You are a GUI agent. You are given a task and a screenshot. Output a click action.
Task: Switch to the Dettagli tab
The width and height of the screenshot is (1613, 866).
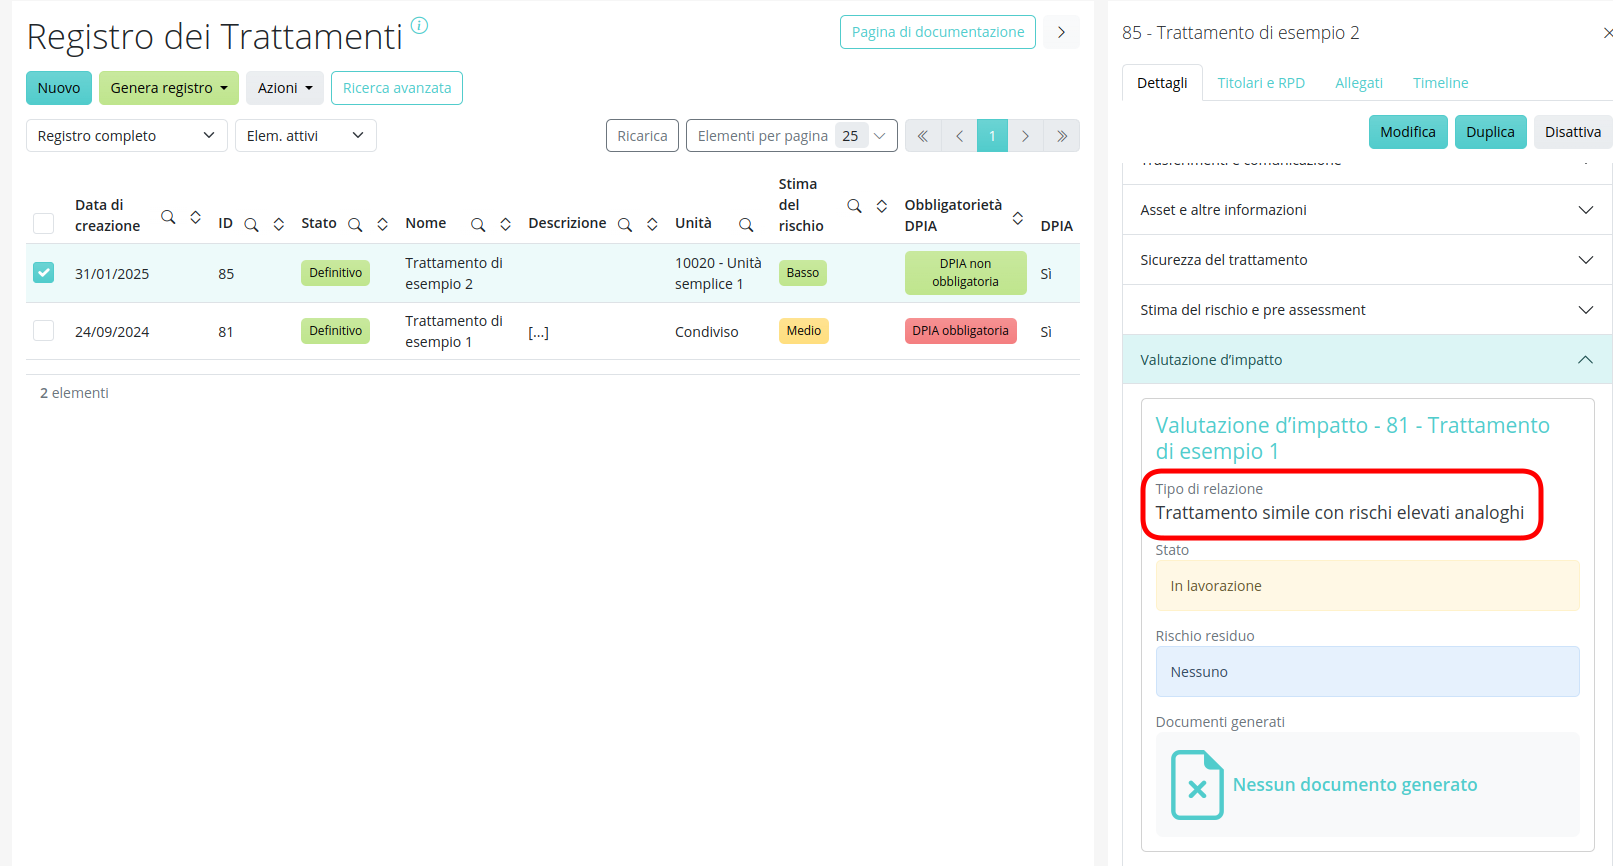pyautogui.click(x=1162, y=83)
